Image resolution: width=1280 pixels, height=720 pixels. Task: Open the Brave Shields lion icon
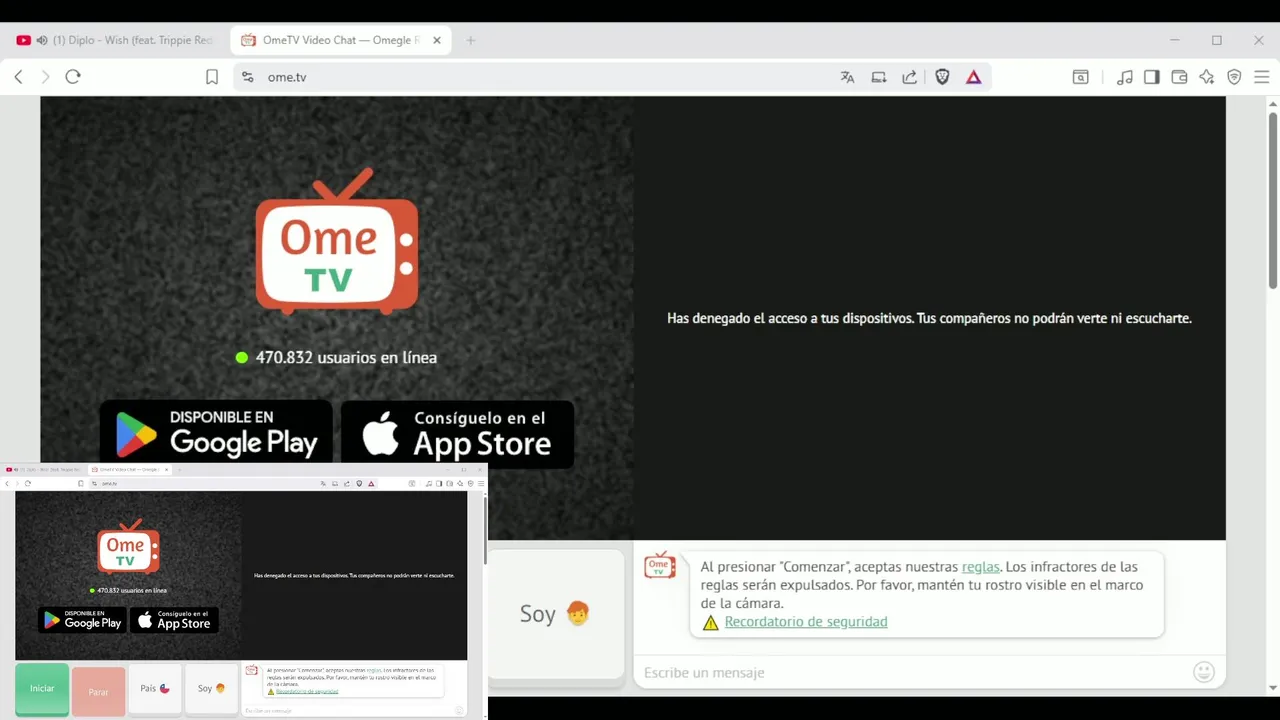click(942, 77)
